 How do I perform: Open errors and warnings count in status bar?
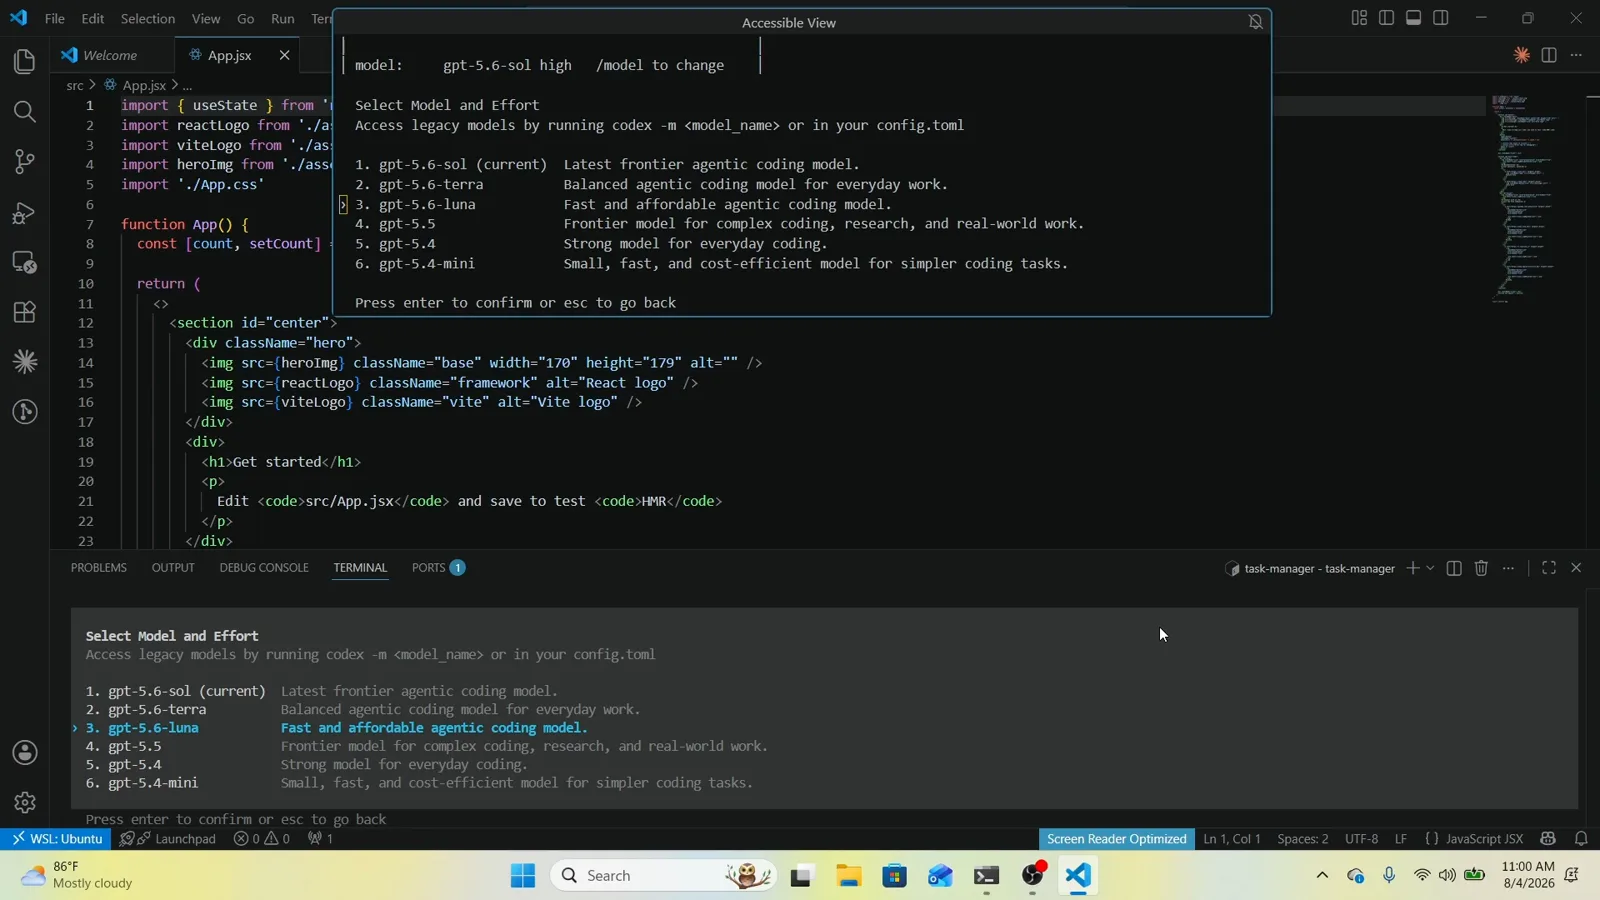262,839
